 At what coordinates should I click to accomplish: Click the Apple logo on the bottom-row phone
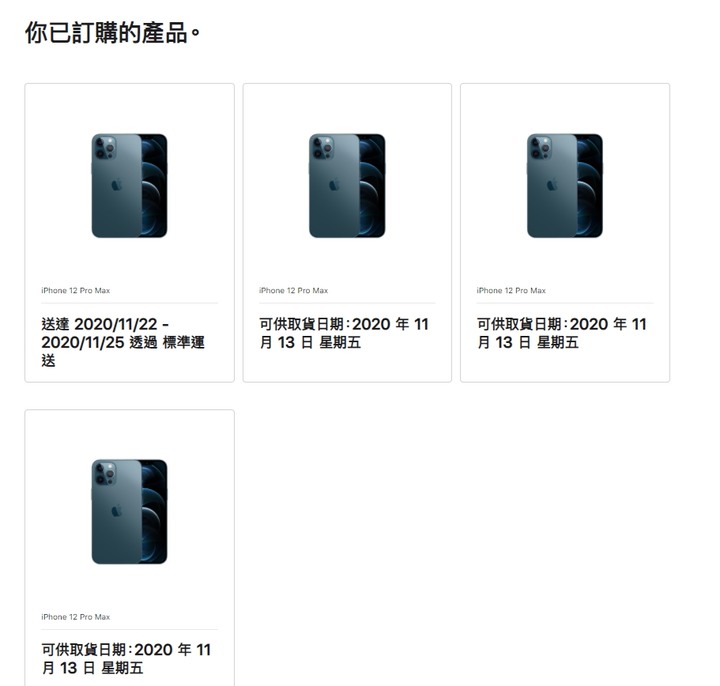(x=117, y=511)
